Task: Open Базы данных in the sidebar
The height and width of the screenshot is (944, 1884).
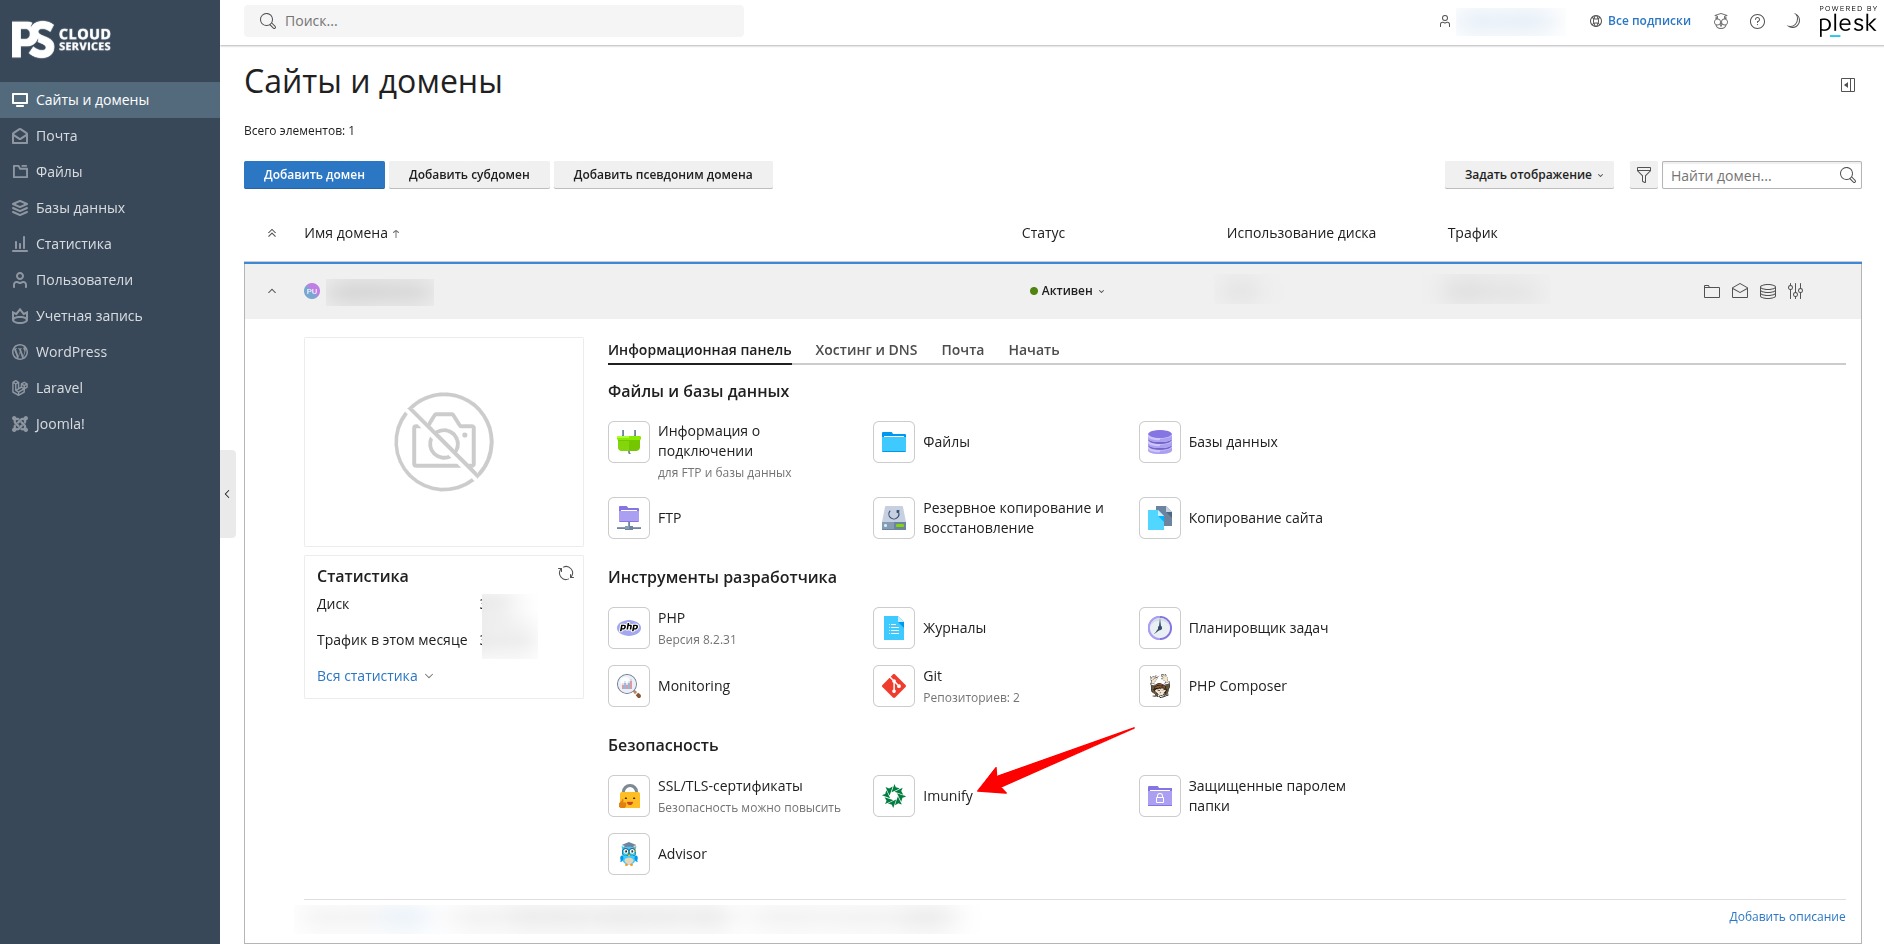Action: click(110, 208)
